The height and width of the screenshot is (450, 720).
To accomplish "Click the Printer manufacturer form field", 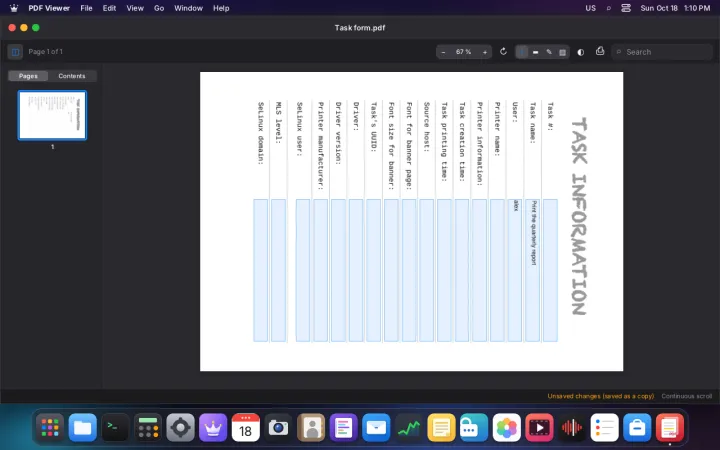I will click(321, 270).
